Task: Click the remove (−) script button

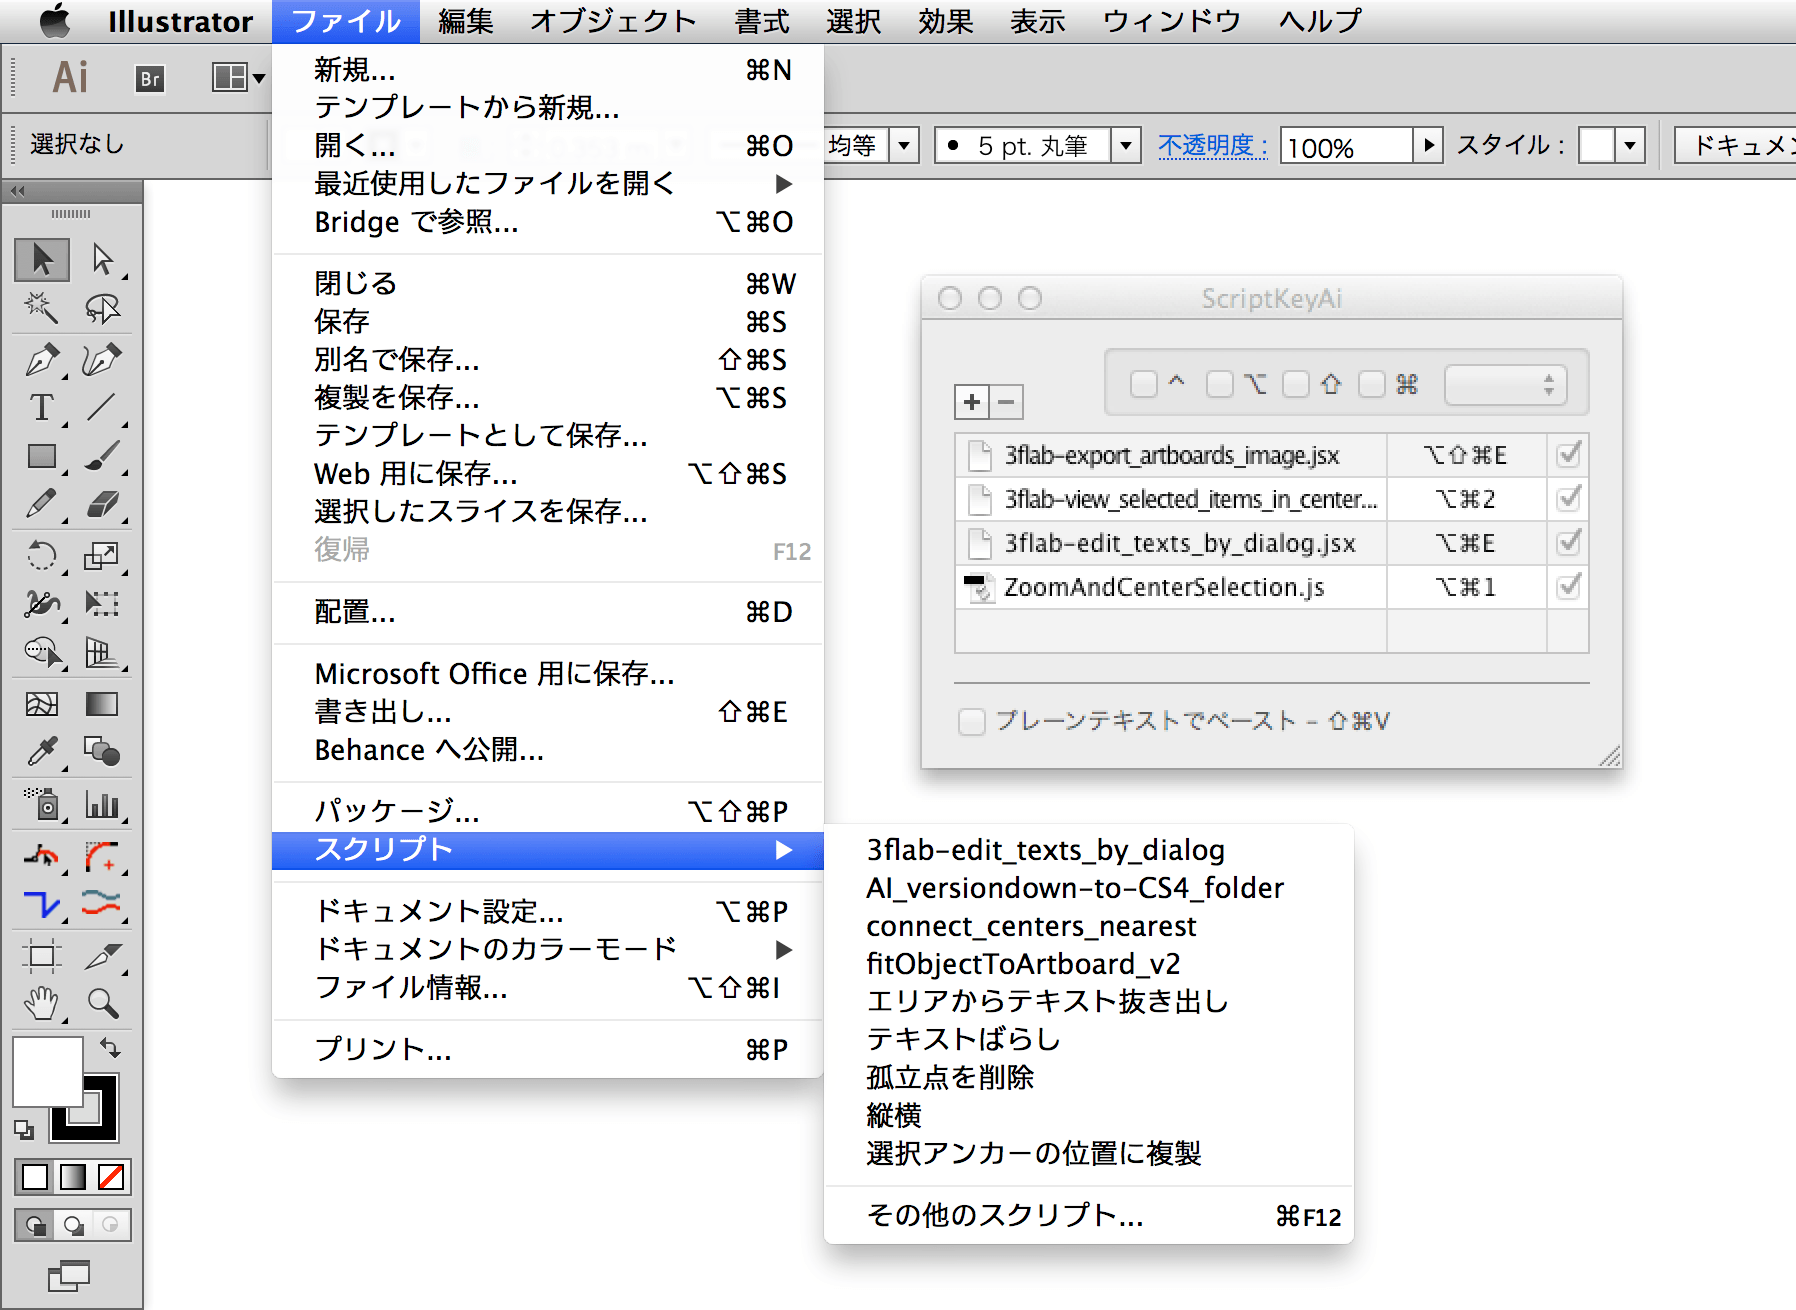Action: point(1007,402)
